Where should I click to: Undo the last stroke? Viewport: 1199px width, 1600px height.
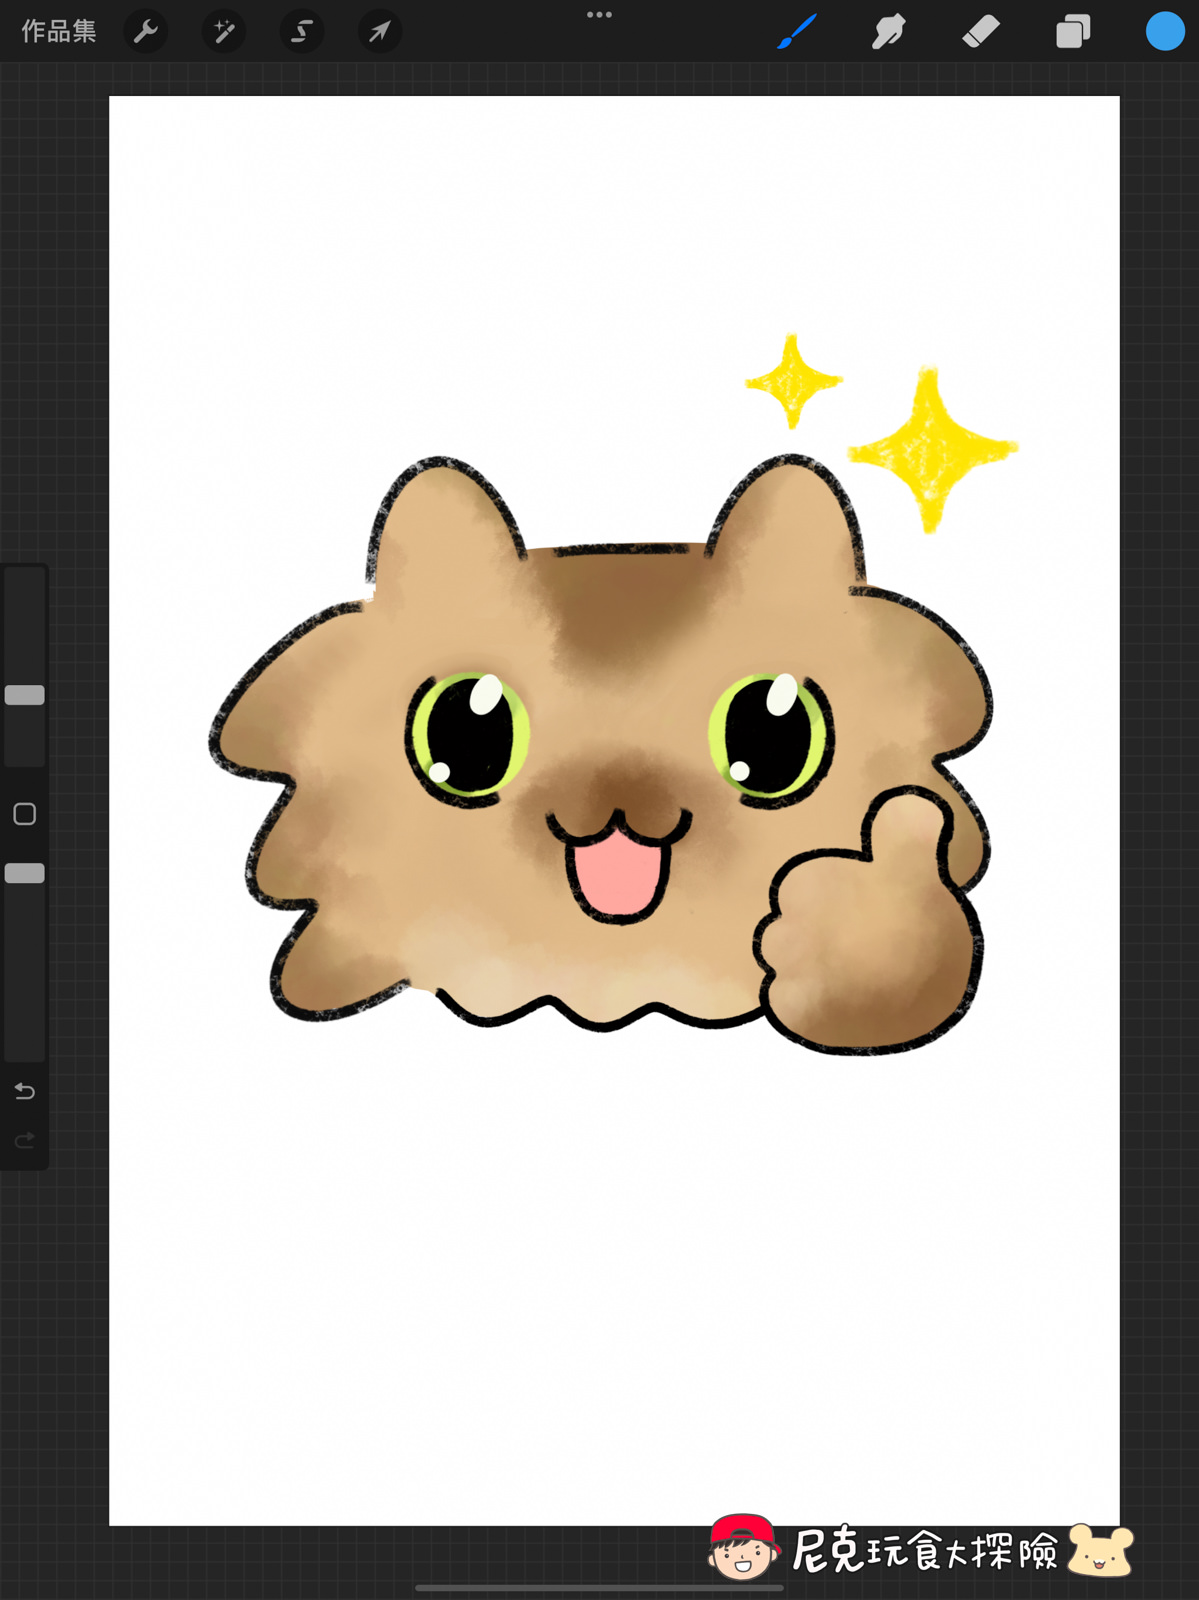coord(25,1091)
